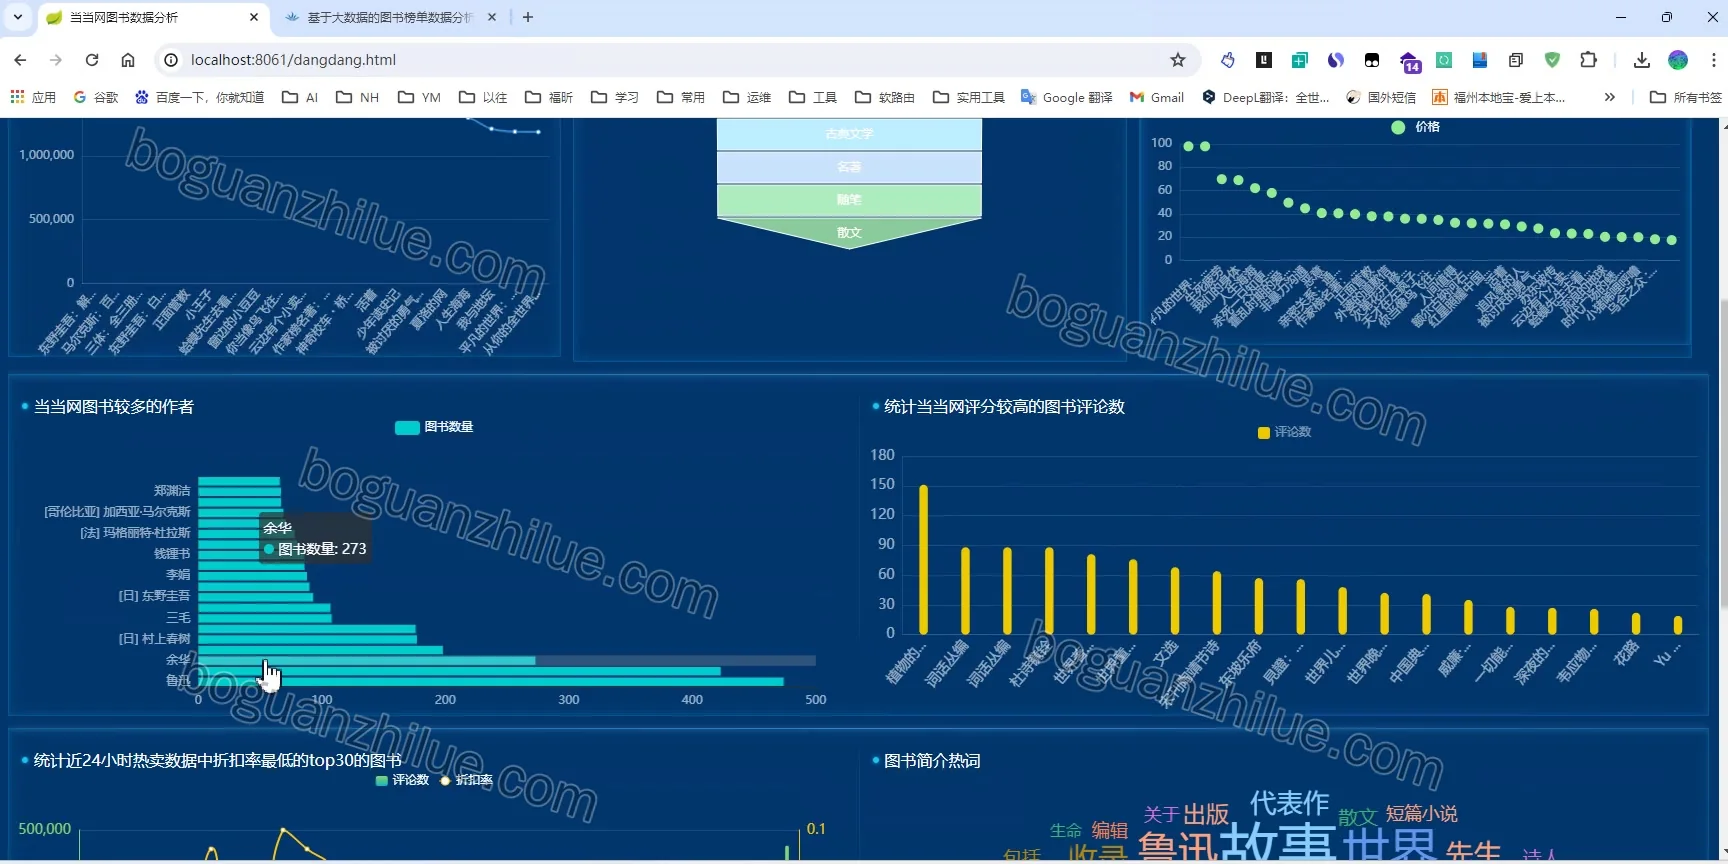Open the tab search dropdown arrow
The image size is (1728, 864).
(18, 17)
